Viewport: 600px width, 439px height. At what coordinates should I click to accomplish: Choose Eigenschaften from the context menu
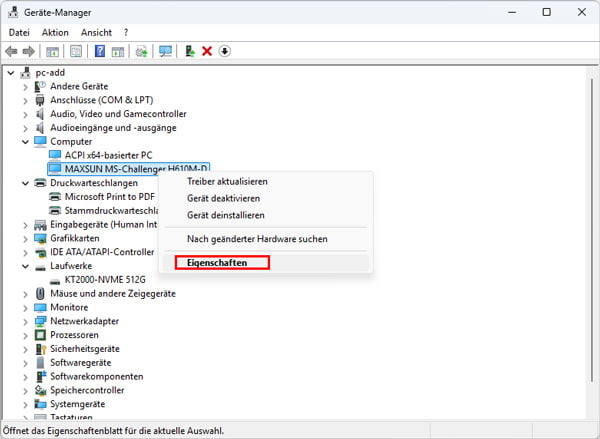(x=222, y=263)
